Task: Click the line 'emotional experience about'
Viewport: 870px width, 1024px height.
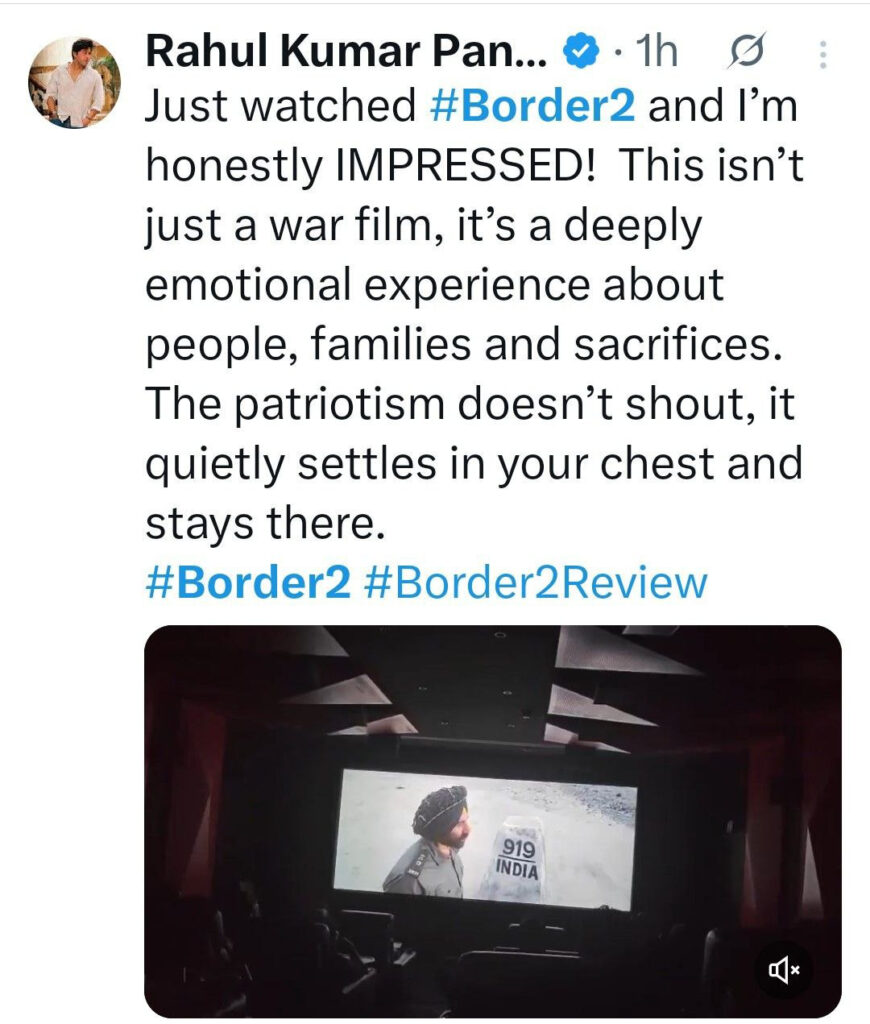Action: click(434, 285)
